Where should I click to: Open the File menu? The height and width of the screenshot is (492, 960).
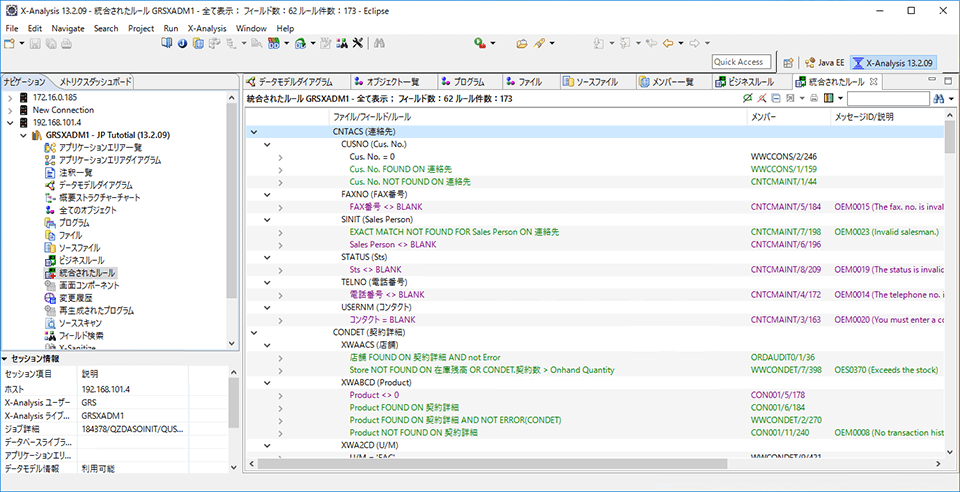tap(12, 28)
